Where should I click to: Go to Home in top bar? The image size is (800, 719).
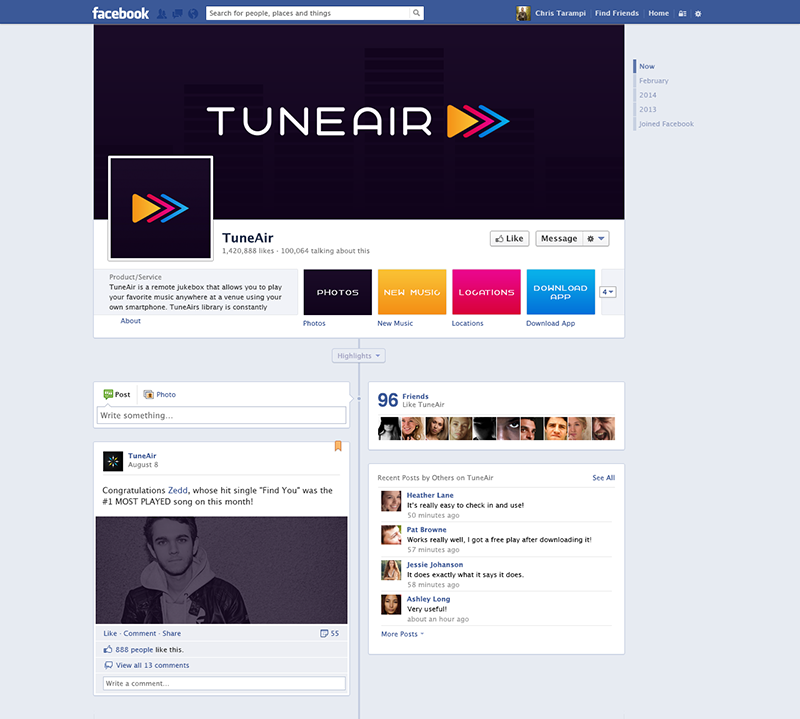[x=659, y=13]
